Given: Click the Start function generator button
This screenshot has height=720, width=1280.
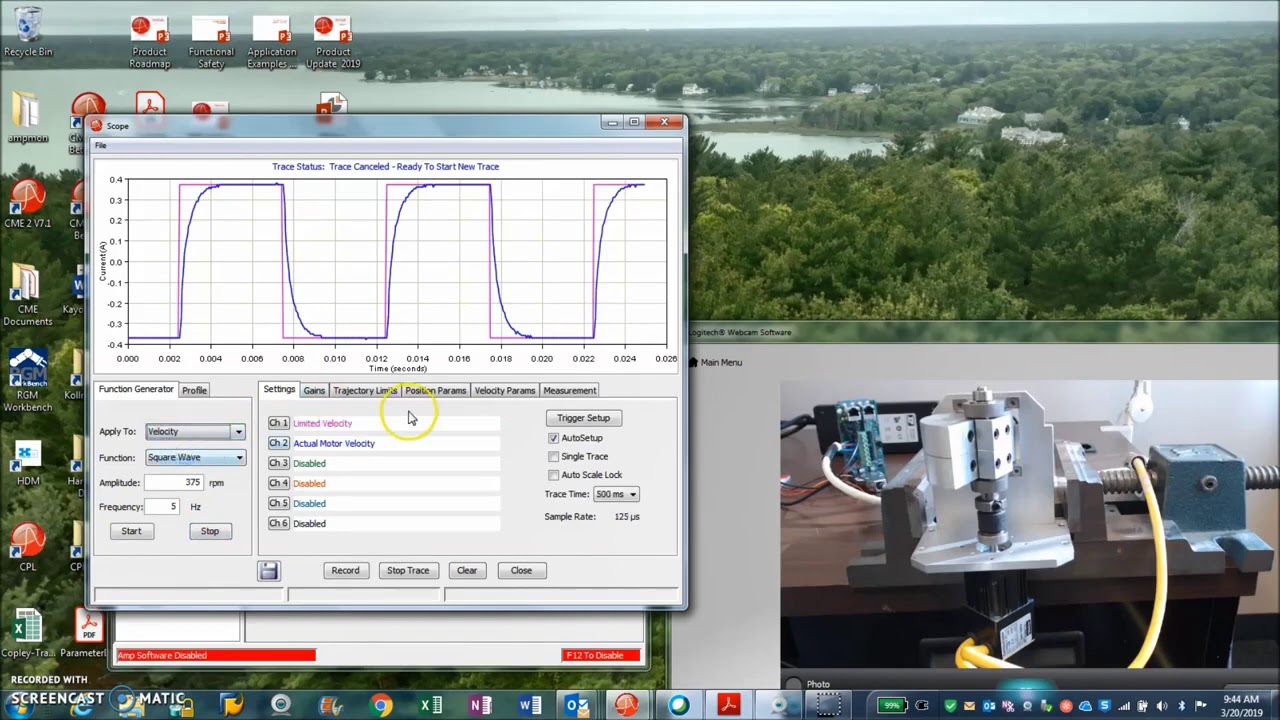Looking at the screenshot, I should 131,531.
